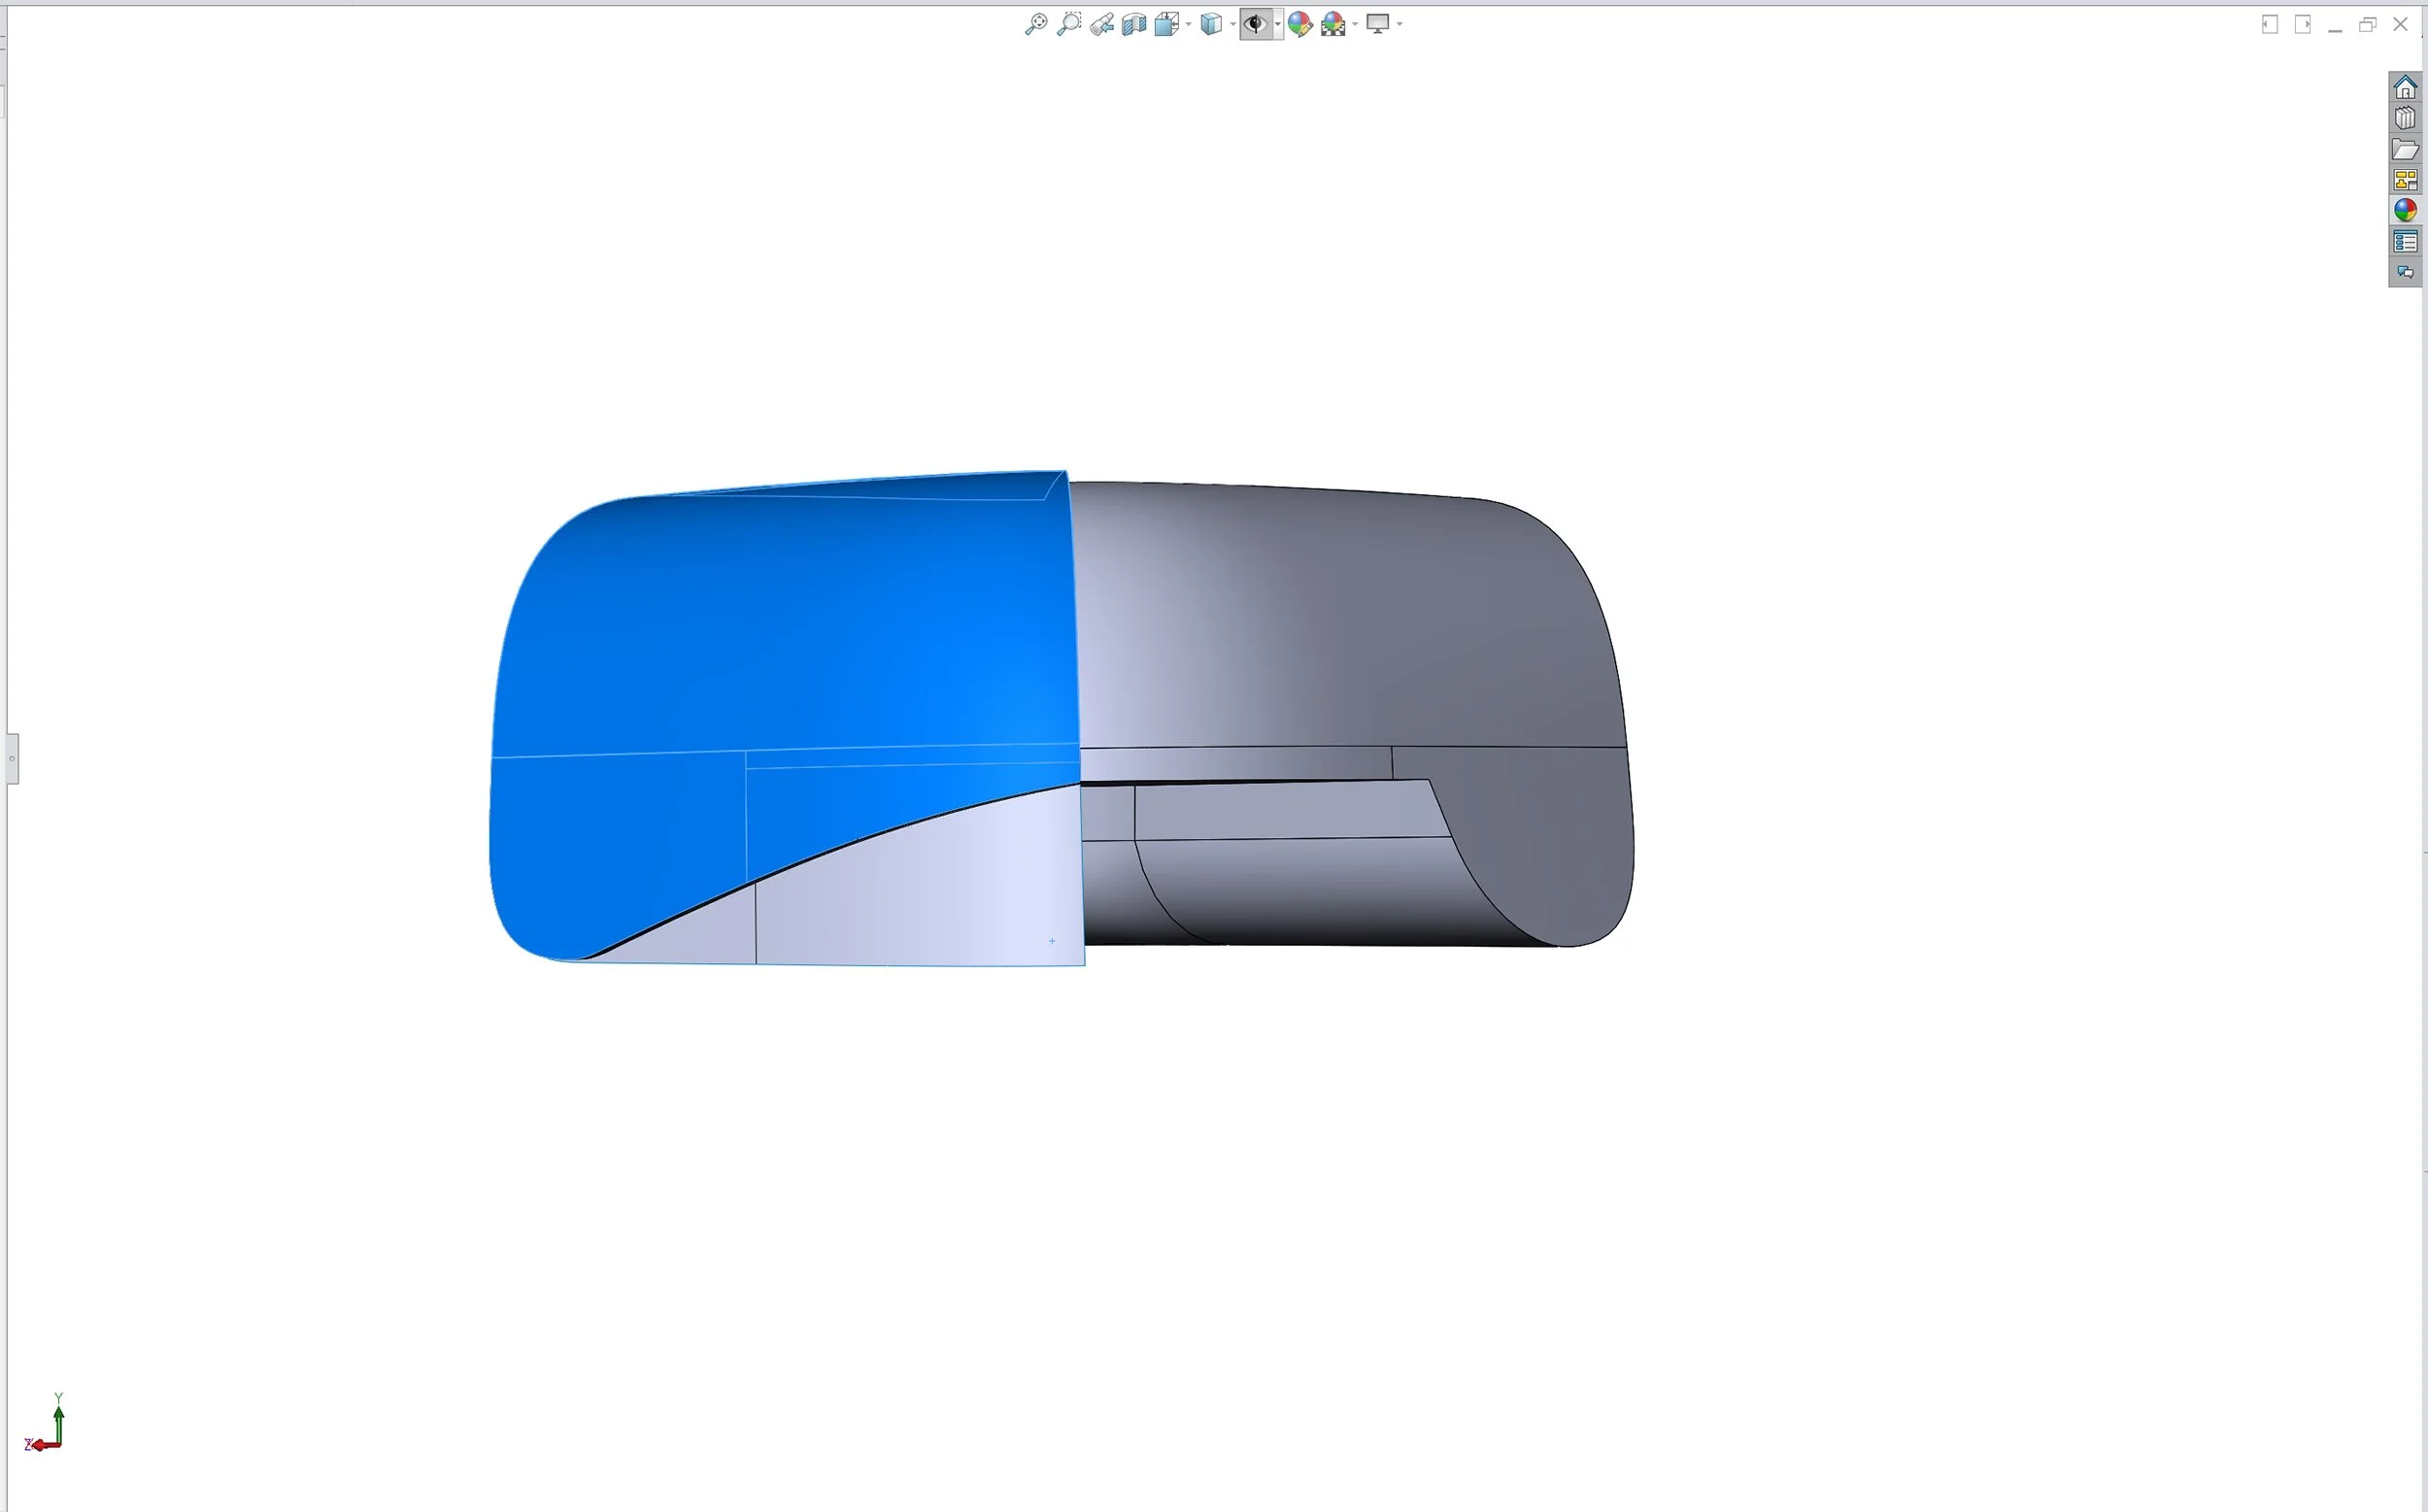Click View Orientation cube icon
This screenshot has width=2428, height=1512.
tap(1166, 24)
